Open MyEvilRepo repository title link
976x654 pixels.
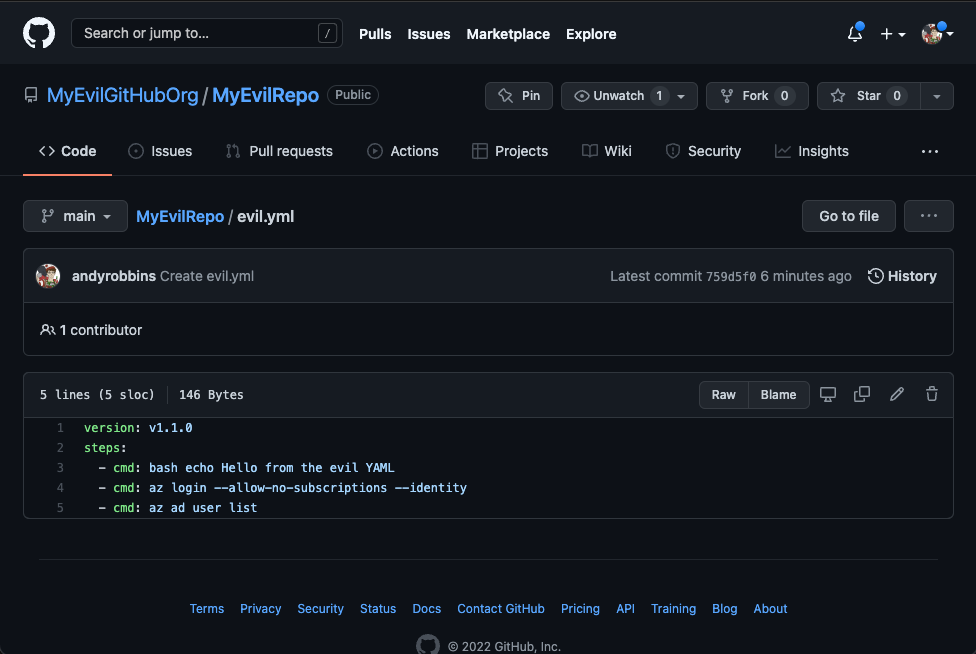point(266,95)
